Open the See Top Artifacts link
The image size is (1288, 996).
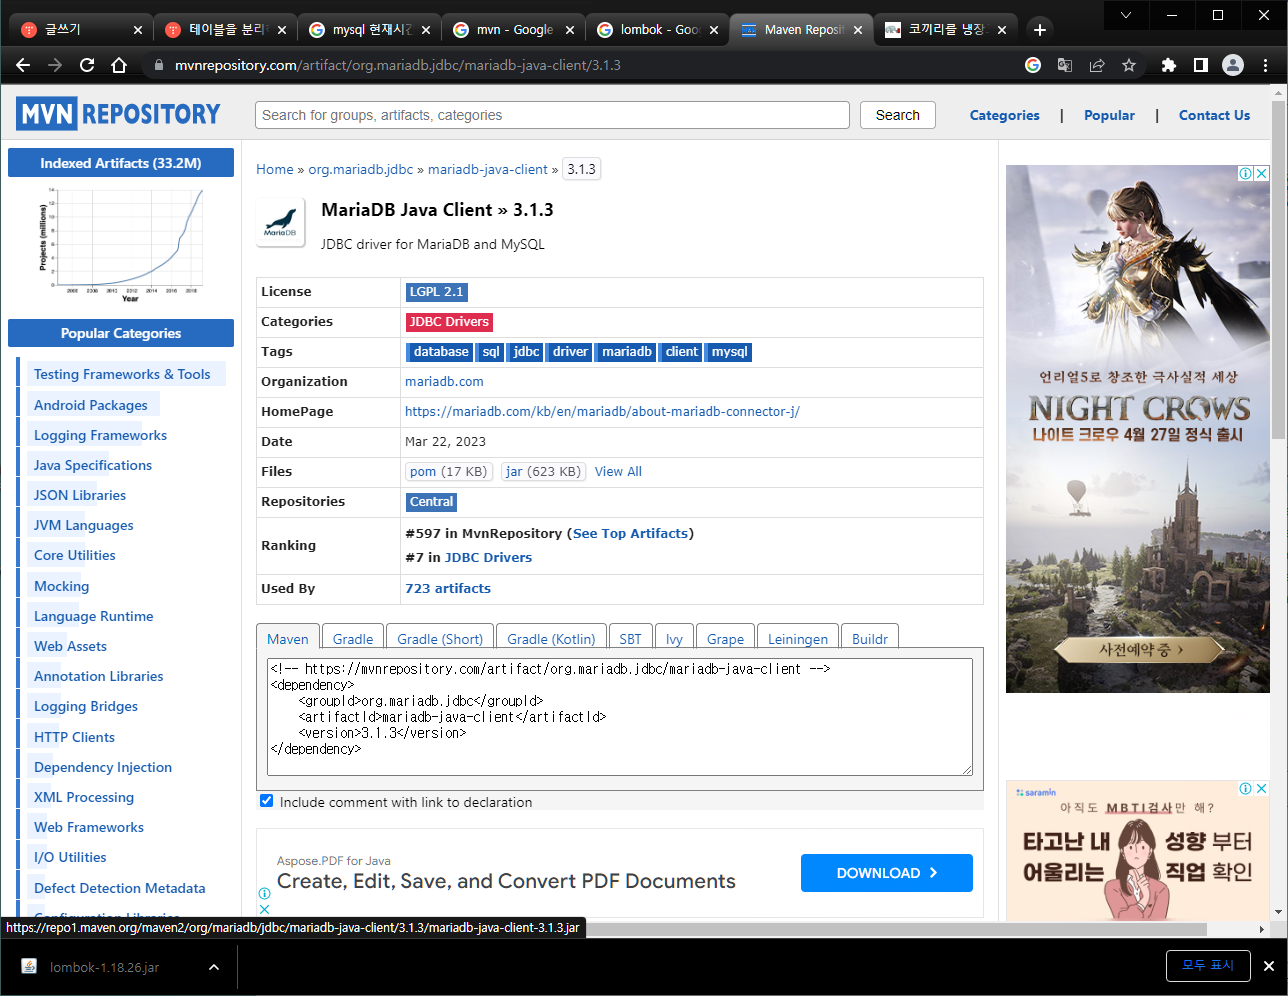coord(630,533)
